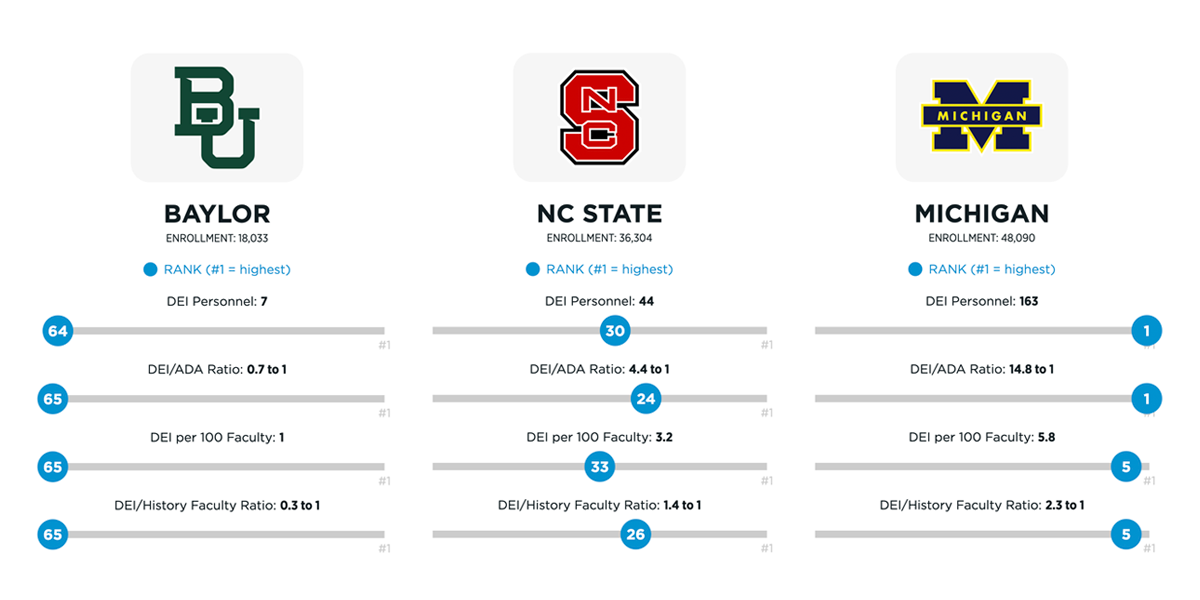This screenshot has width=1200, height=600.
Task: Click NC State's DEI Personnel rank 30 marker
Action: (615, 331)
